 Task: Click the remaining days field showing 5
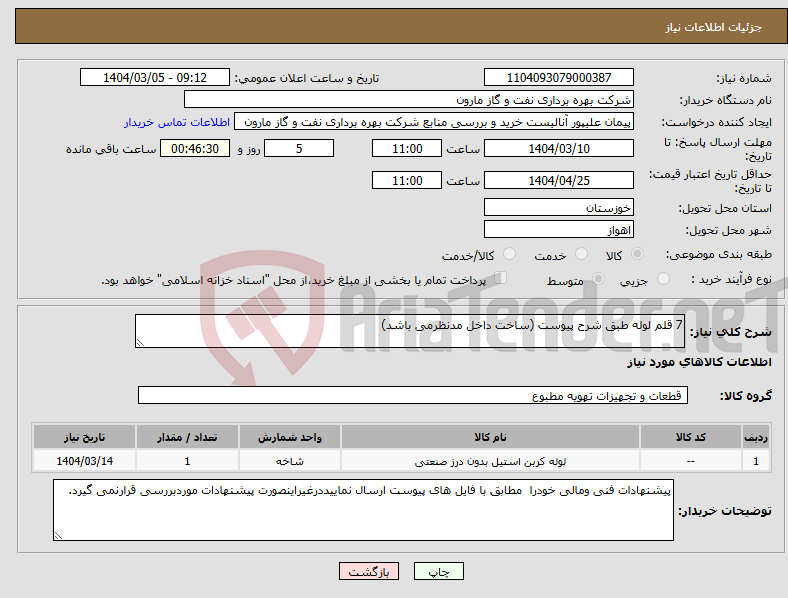point(299,149)
